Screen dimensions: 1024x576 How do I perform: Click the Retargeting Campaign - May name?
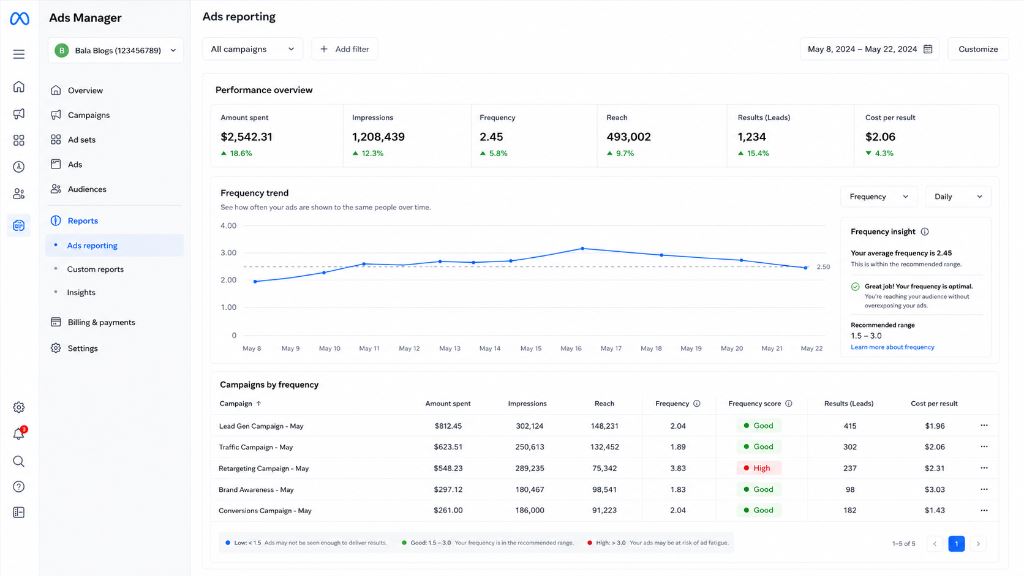(x=264, y=468)
